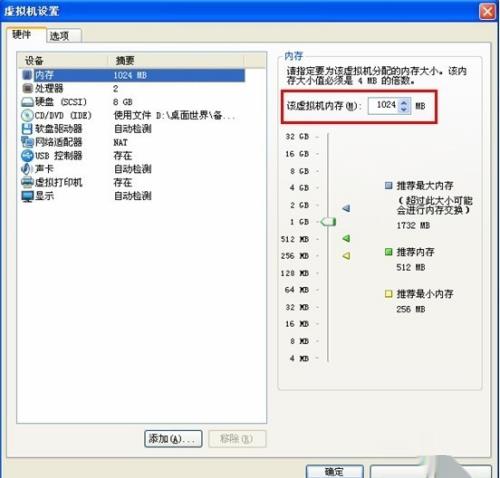Viewport: 500px width, 478px height.
Task: Click the NAT summary text
Action: click(x=120, y=142)
